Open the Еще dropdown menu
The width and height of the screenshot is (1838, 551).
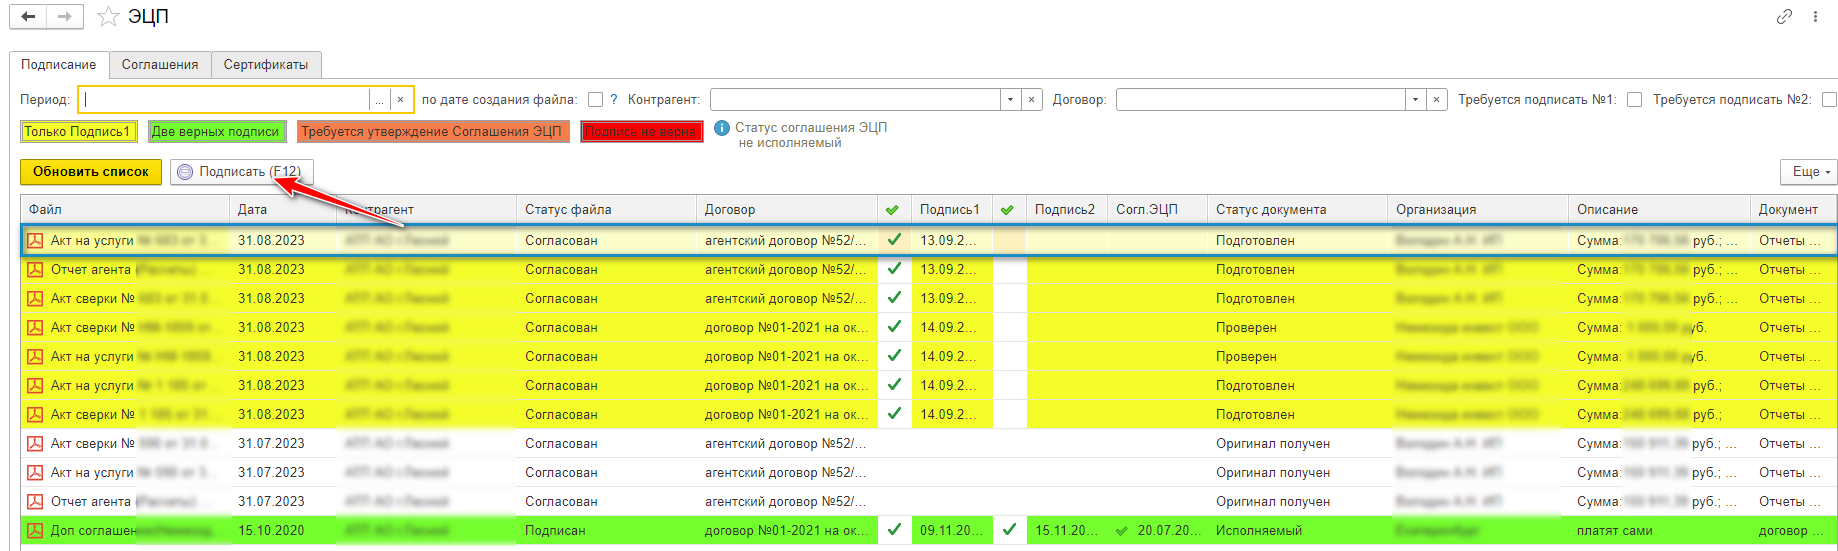click(1808, 172)
